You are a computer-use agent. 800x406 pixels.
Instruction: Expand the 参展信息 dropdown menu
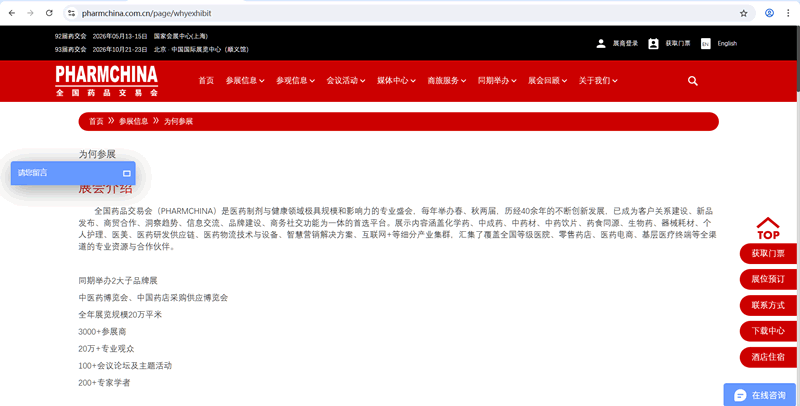pyautogui.click(x=244, y=81)
